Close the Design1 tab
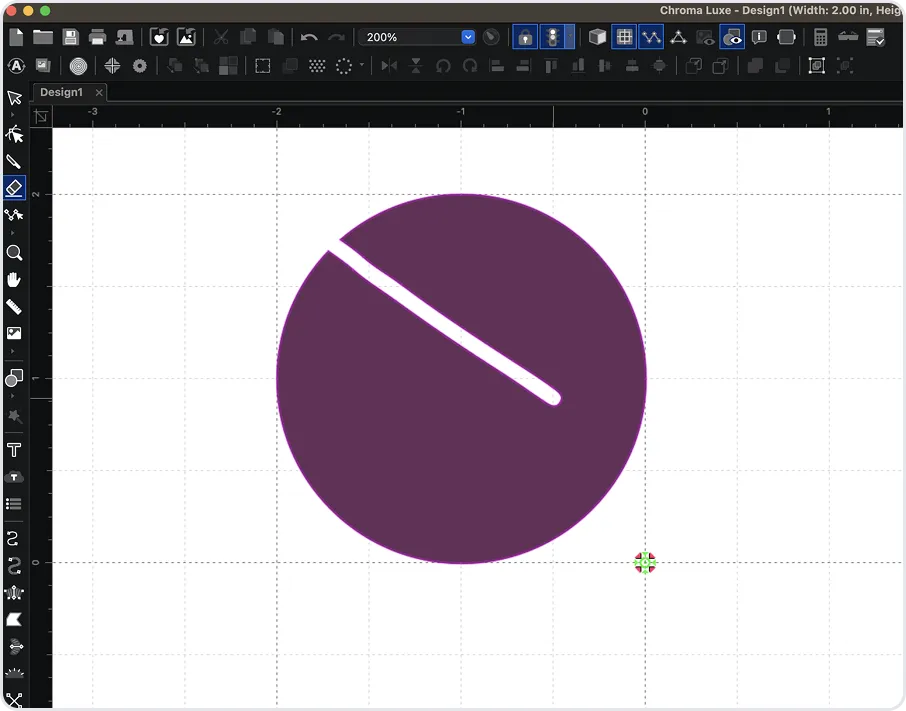 [99, 92]
